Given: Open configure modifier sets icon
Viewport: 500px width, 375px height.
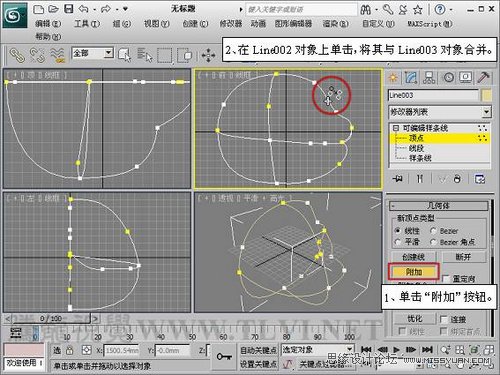Looking at the screenshot, I should click(480, 179).
